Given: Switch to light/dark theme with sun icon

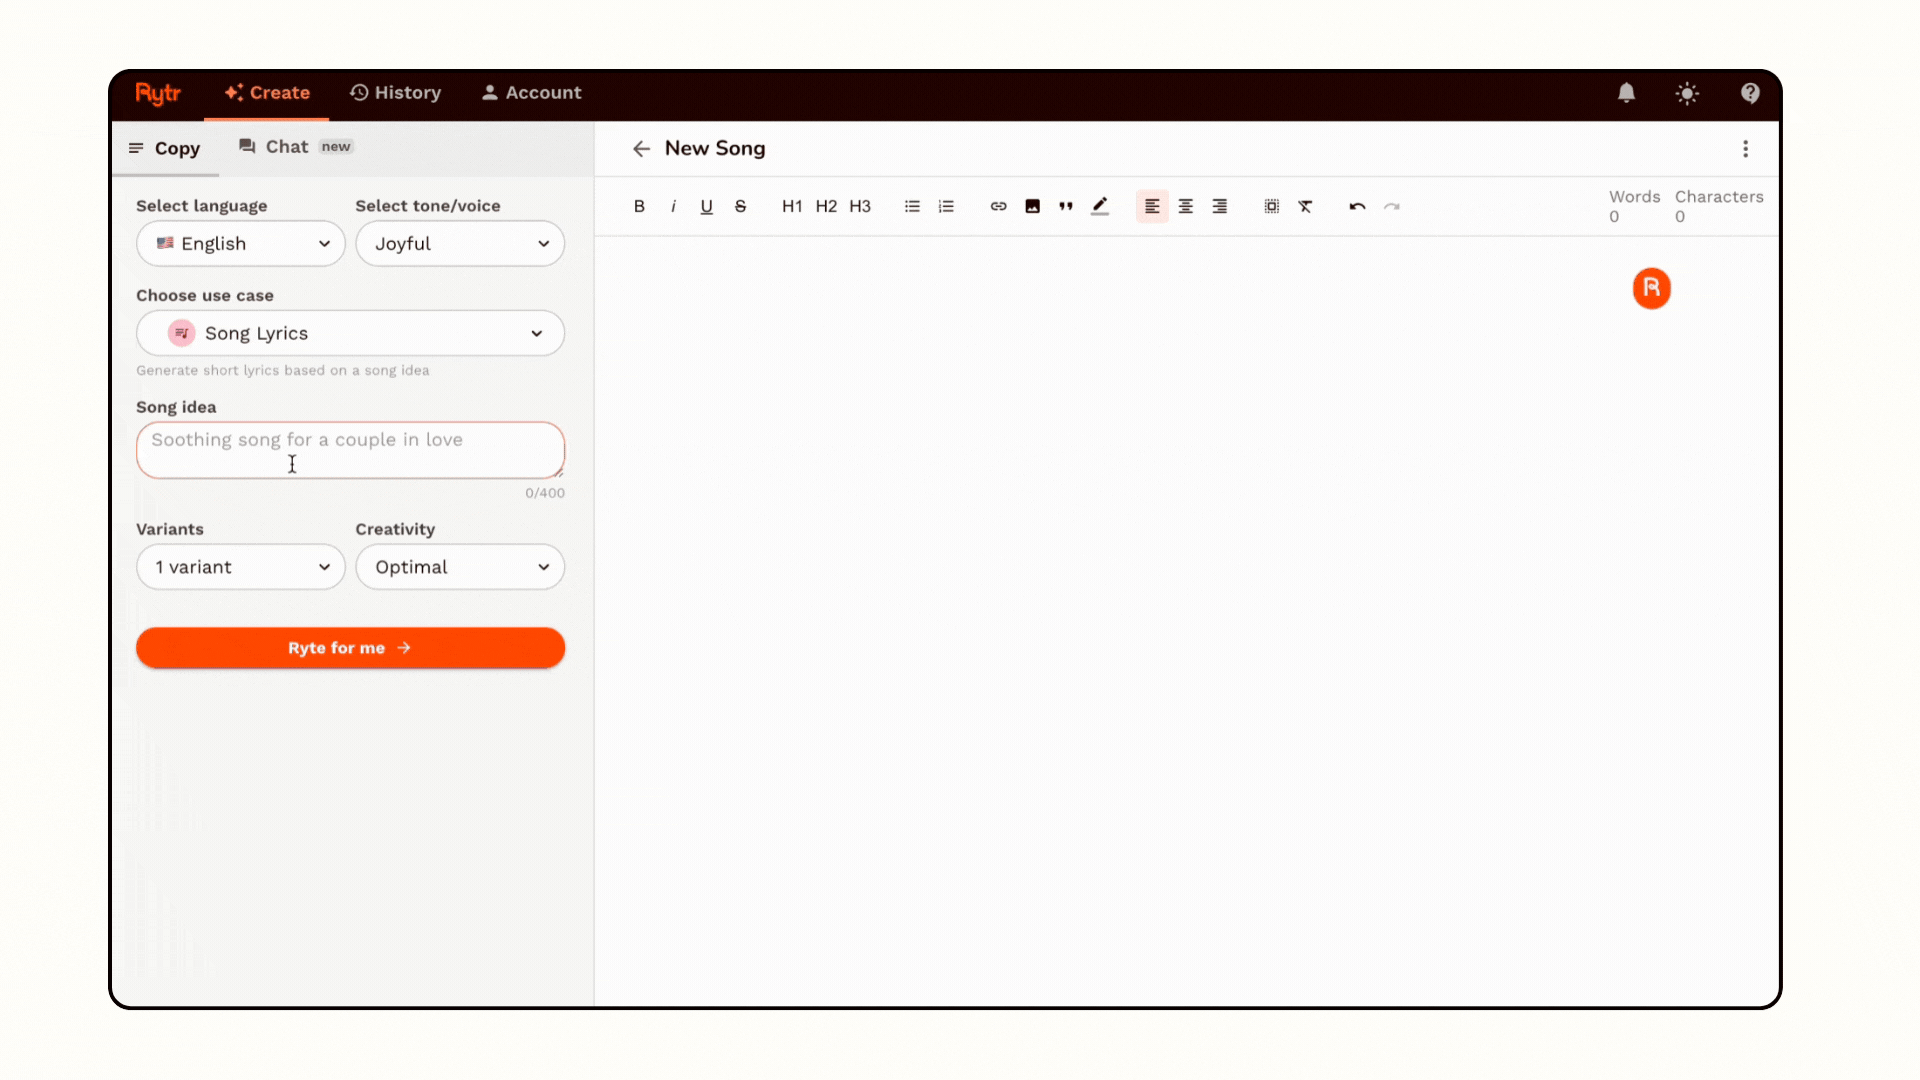Looking at the screenshot, I should (1687, 93).
